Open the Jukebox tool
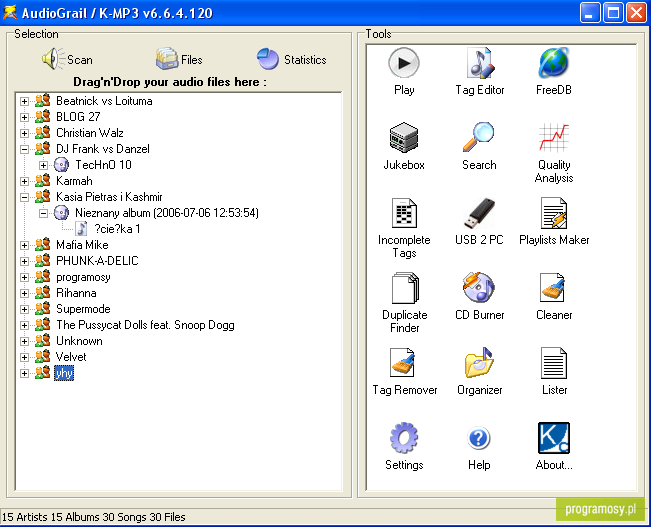651x527 pixels. point(404,146)
